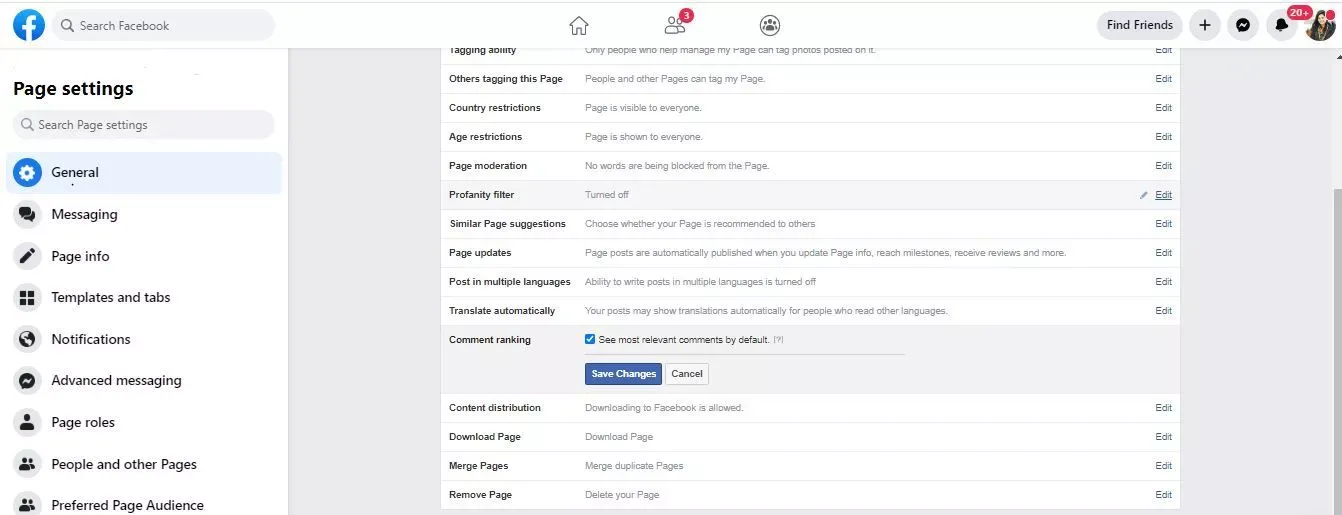Expand the Profanity filter setting via Edit
Screen dimensions: 1342x515
coord(1163,195)
